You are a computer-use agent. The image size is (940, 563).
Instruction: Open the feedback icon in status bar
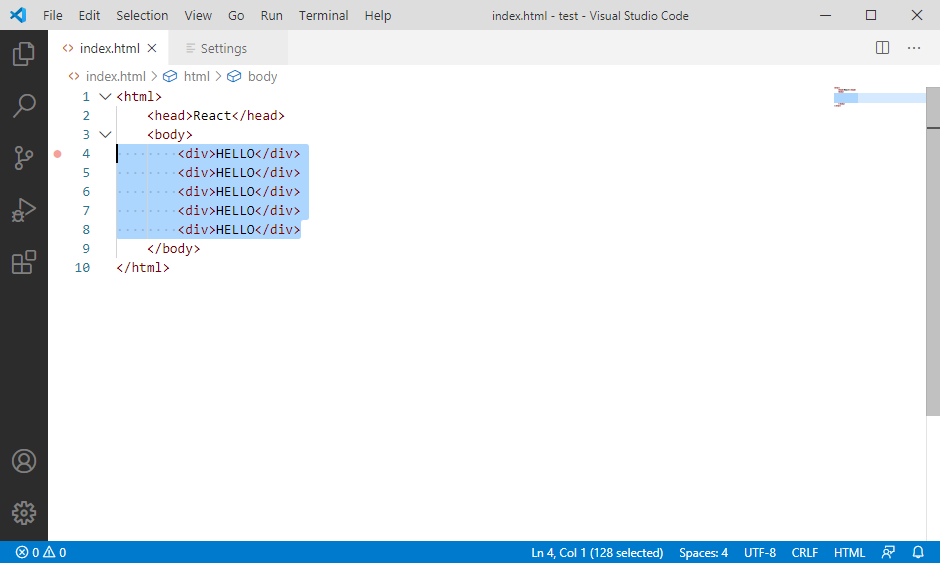[888, 552]
